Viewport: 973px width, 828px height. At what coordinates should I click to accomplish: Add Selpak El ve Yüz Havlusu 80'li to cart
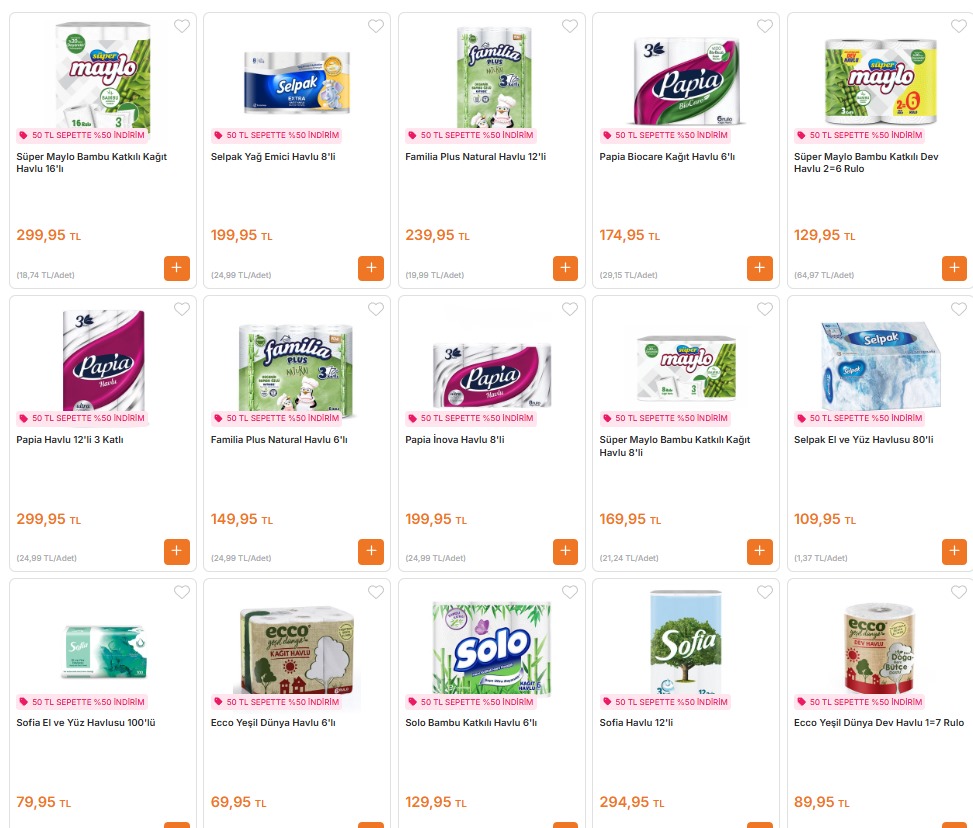(954, 551)
